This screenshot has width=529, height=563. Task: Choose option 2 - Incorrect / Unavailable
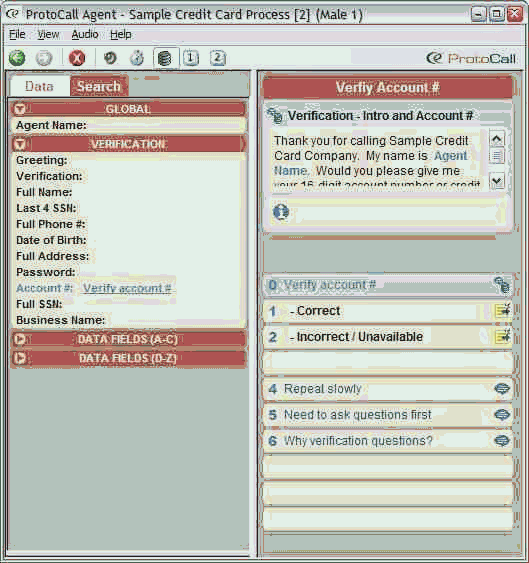388,337
